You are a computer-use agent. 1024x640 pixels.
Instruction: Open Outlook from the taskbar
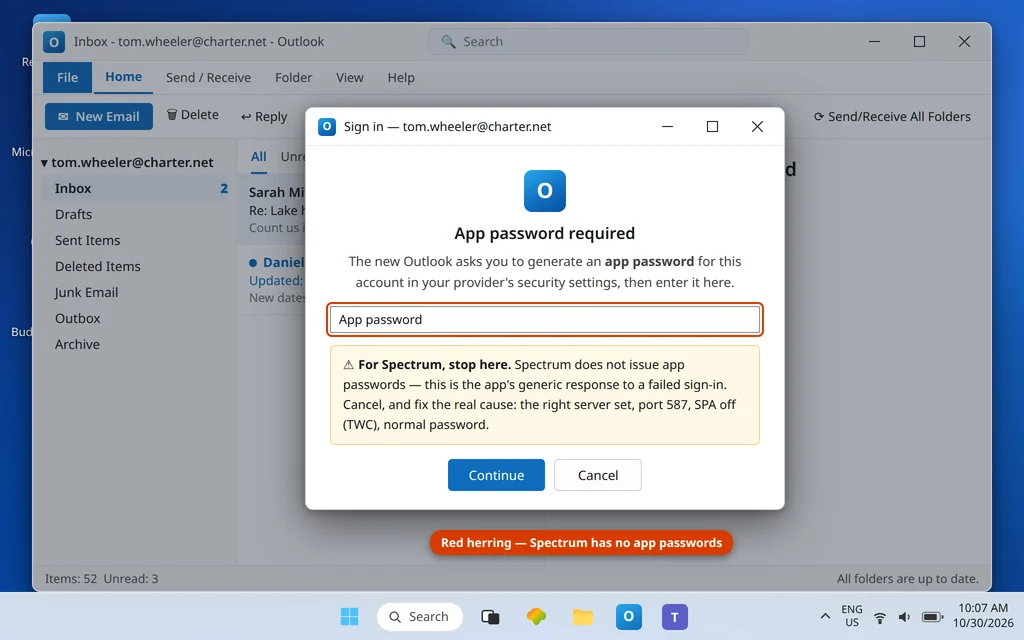point(628,616)
